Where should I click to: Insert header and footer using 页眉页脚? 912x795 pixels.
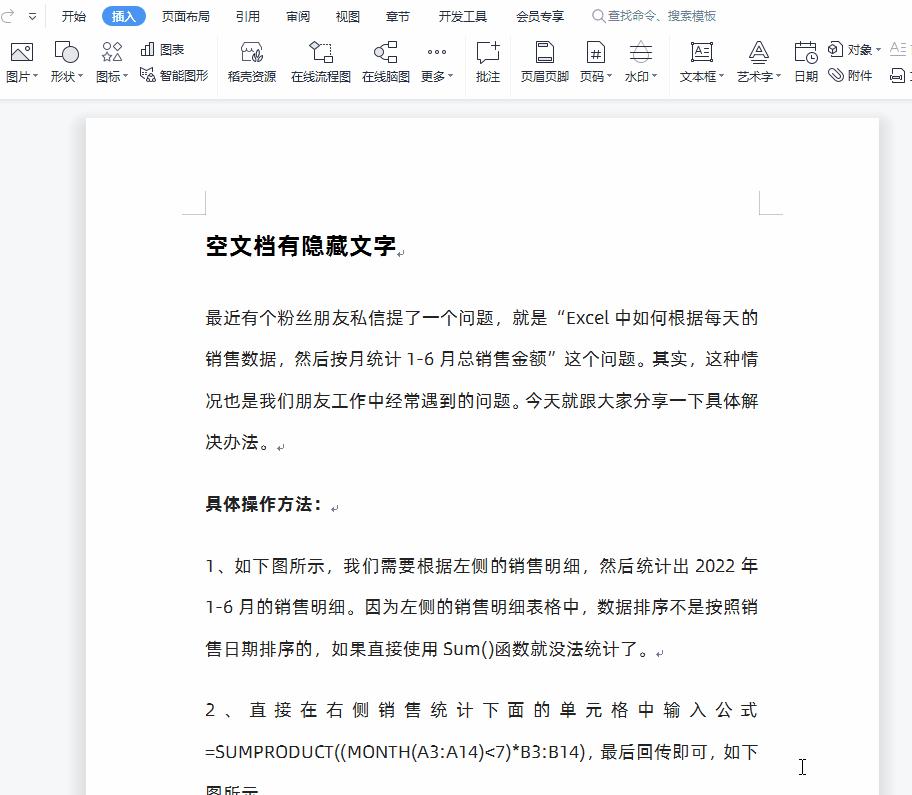pos(543,62)
